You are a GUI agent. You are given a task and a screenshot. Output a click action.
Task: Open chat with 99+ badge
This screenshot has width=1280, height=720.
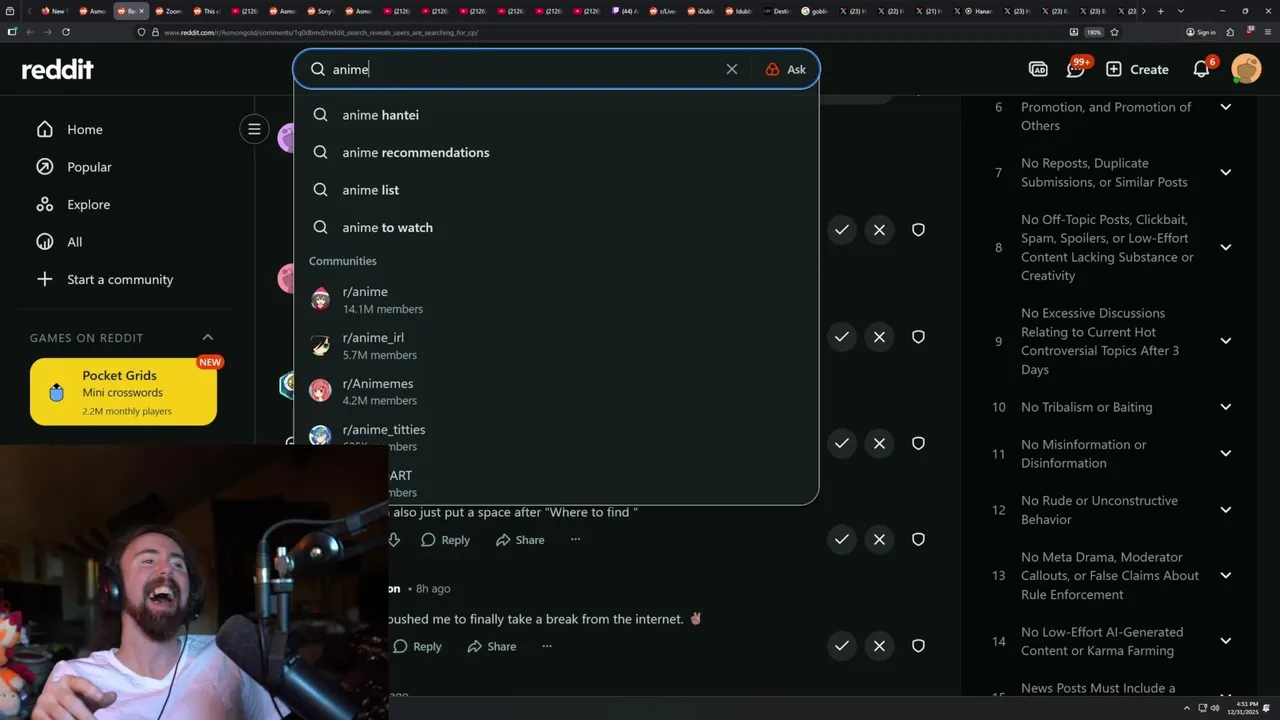point(1076,69)
